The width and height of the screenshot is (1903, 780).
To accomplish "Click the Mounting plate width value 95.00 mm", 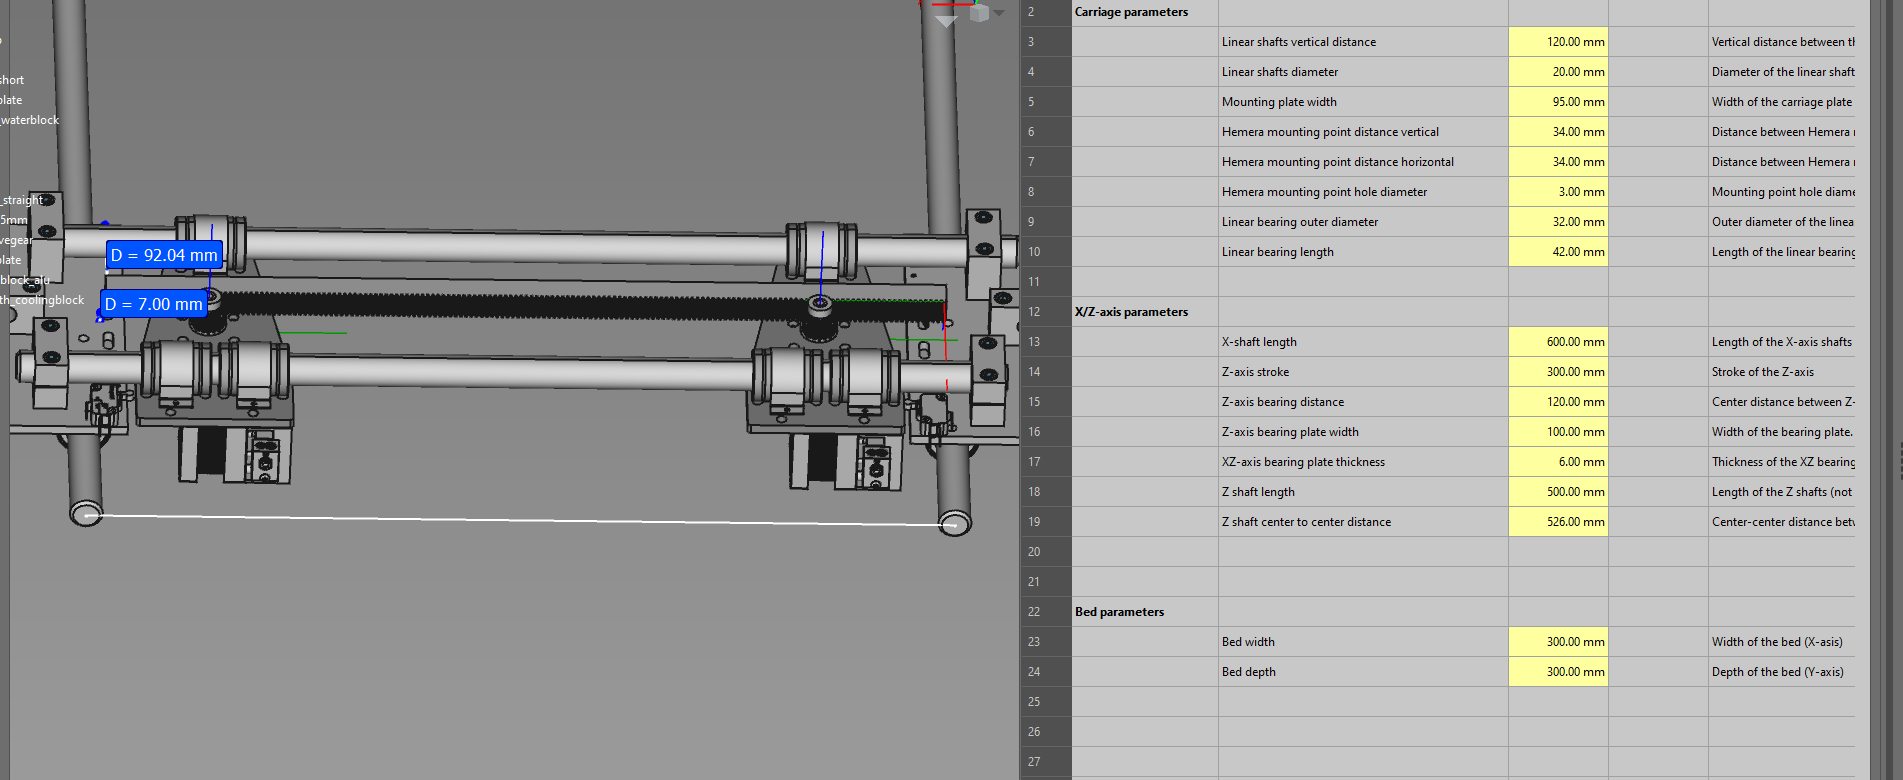I will point(1558,102).
